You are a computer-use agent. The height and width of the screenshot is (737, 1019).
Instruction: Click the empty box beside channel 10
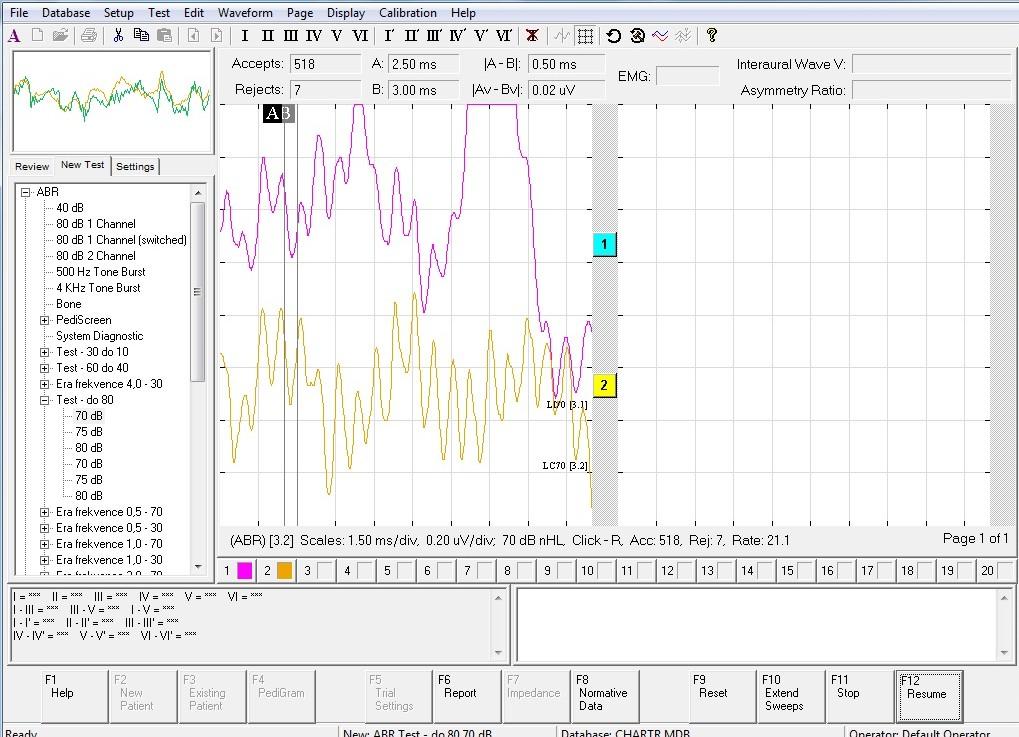pyautogui.click(x=605, y=571)
